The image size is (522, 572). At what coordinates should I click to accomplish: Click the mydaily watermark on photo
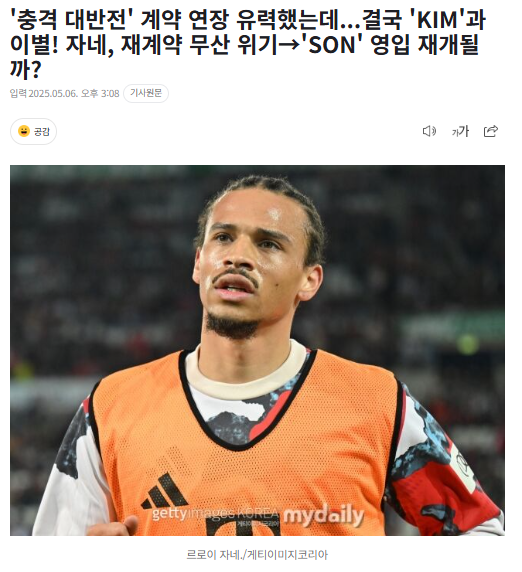[323, 515]
